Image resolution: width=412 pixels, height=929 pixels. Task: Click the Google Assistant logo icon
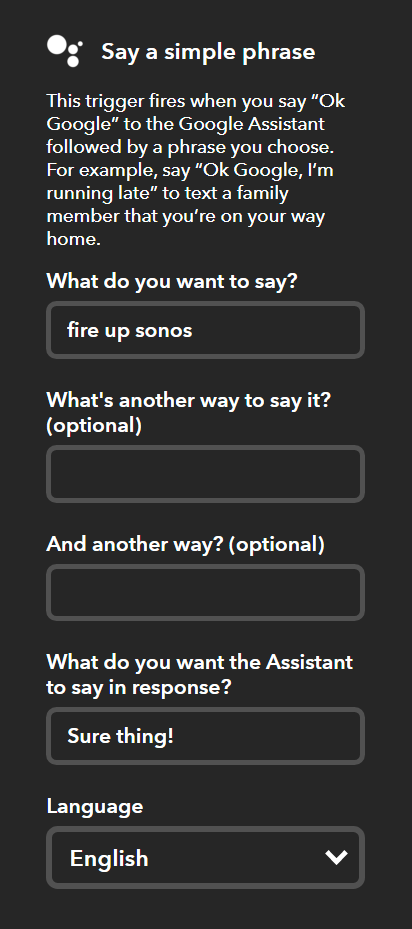coord(65,51)
